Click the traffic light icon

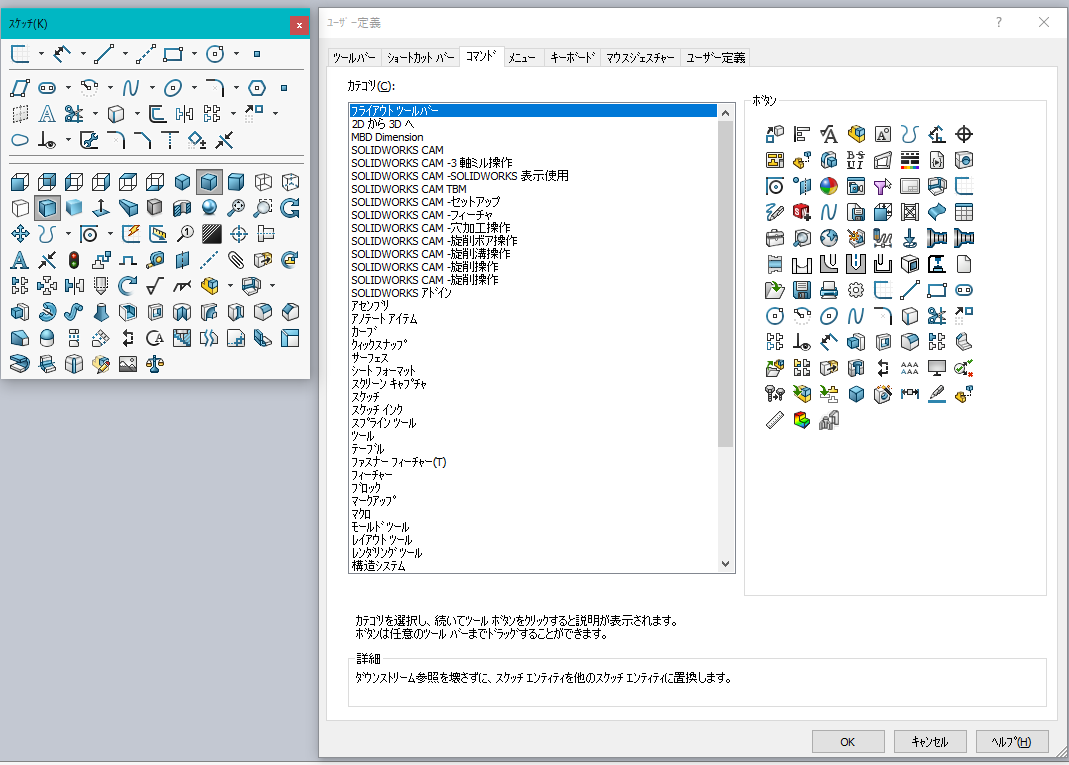tap(73, 260)
